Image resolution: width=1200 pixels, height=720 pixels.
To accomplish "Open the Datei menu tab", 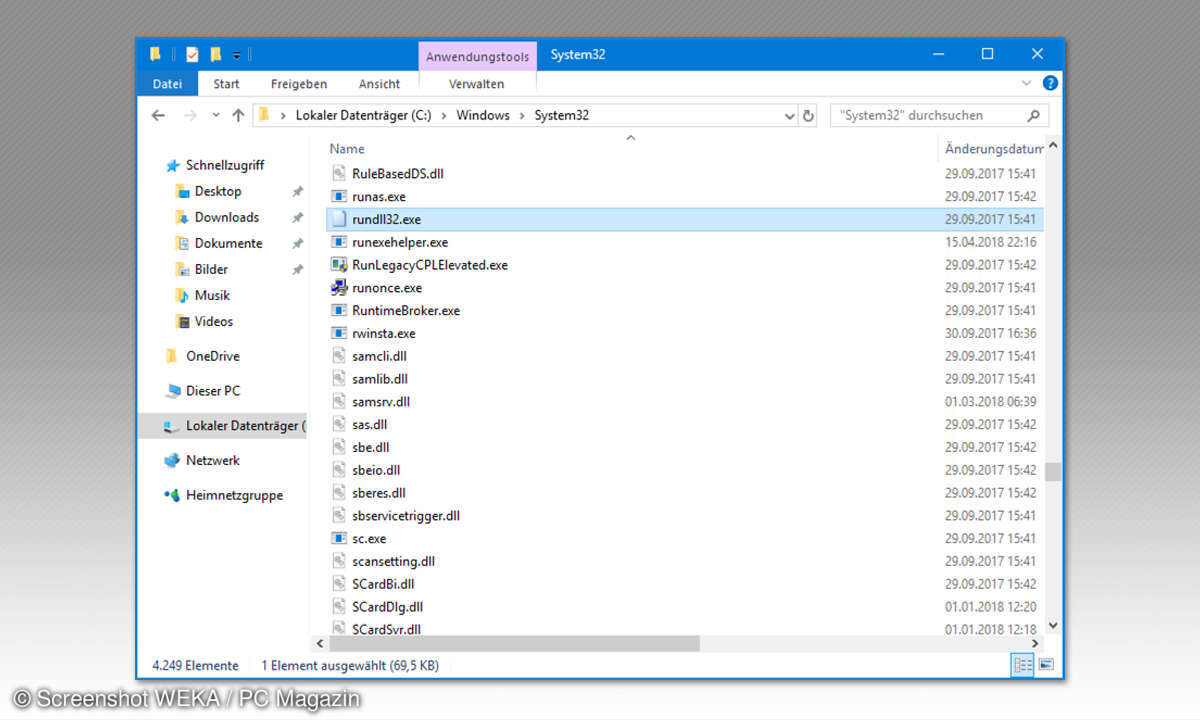I will [167, 84].
